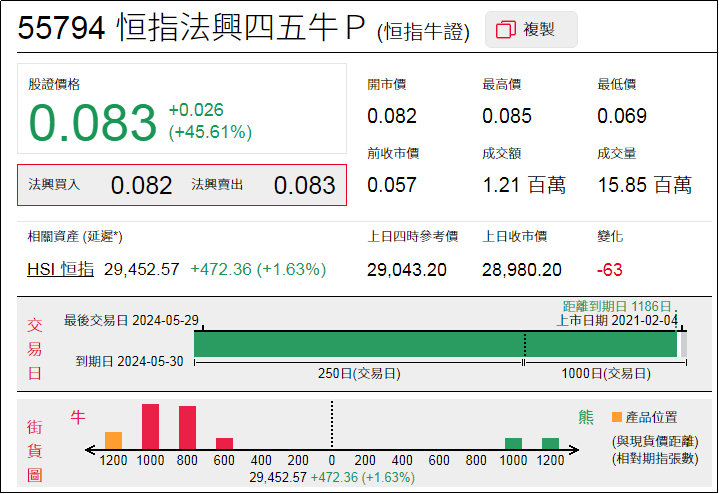The image size is (719, 494).
Task: Click the percentage change (+45.61%)
Action: click(210, 132)
